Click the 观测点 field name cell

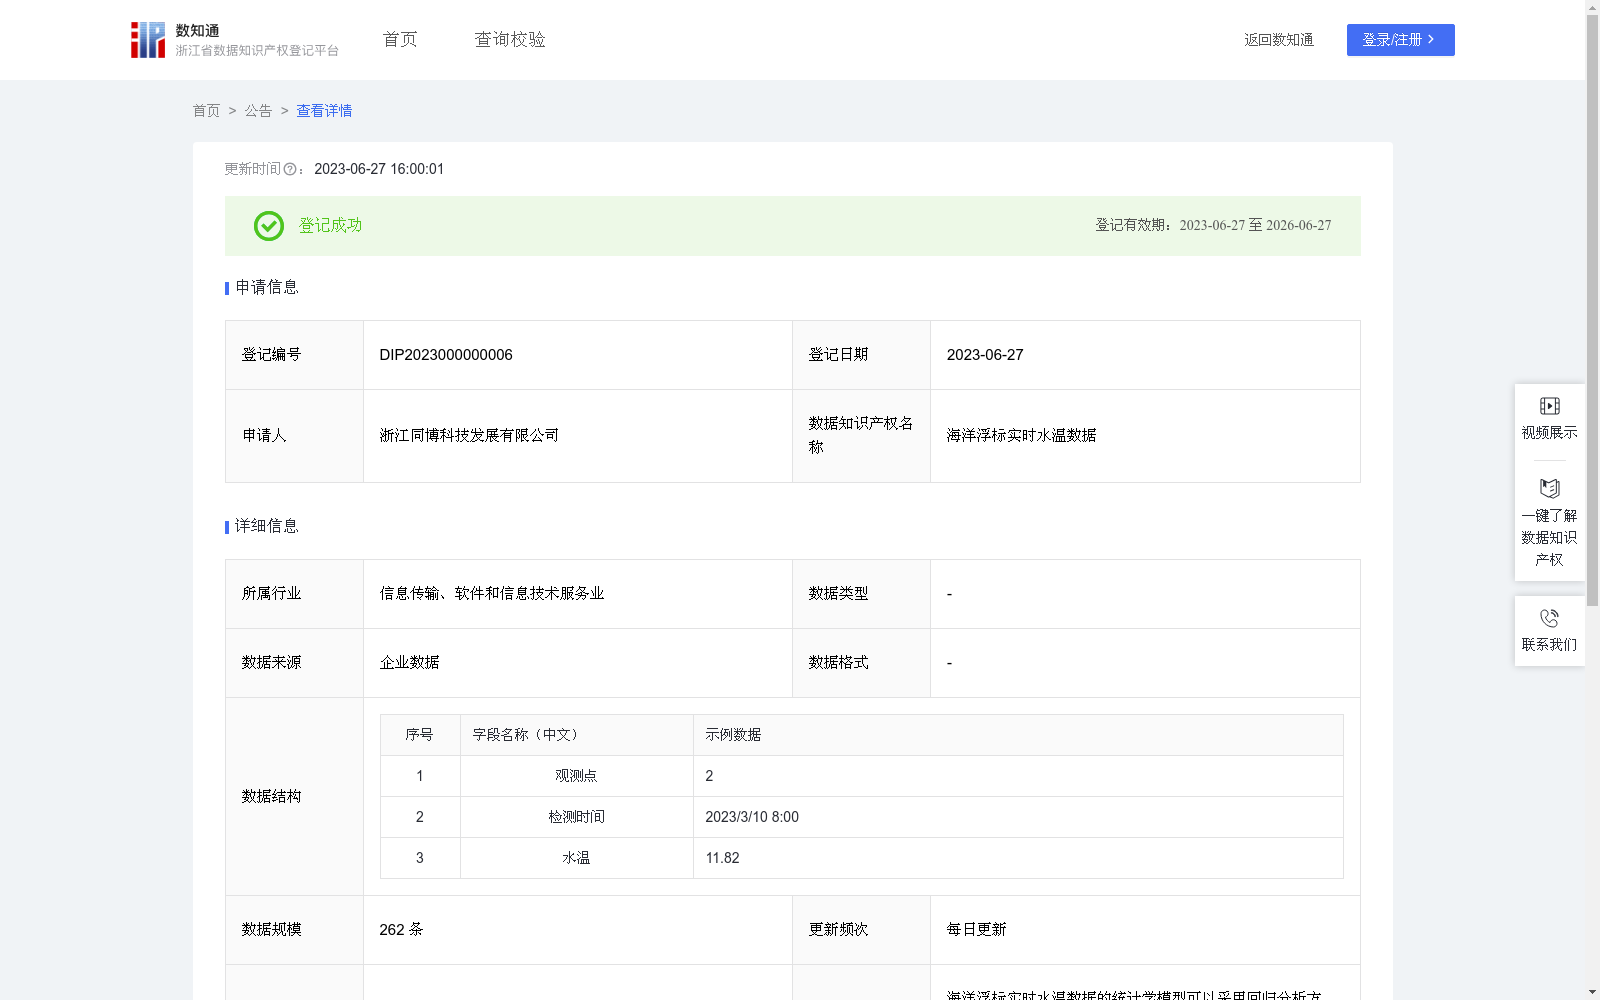click(576, 776)
